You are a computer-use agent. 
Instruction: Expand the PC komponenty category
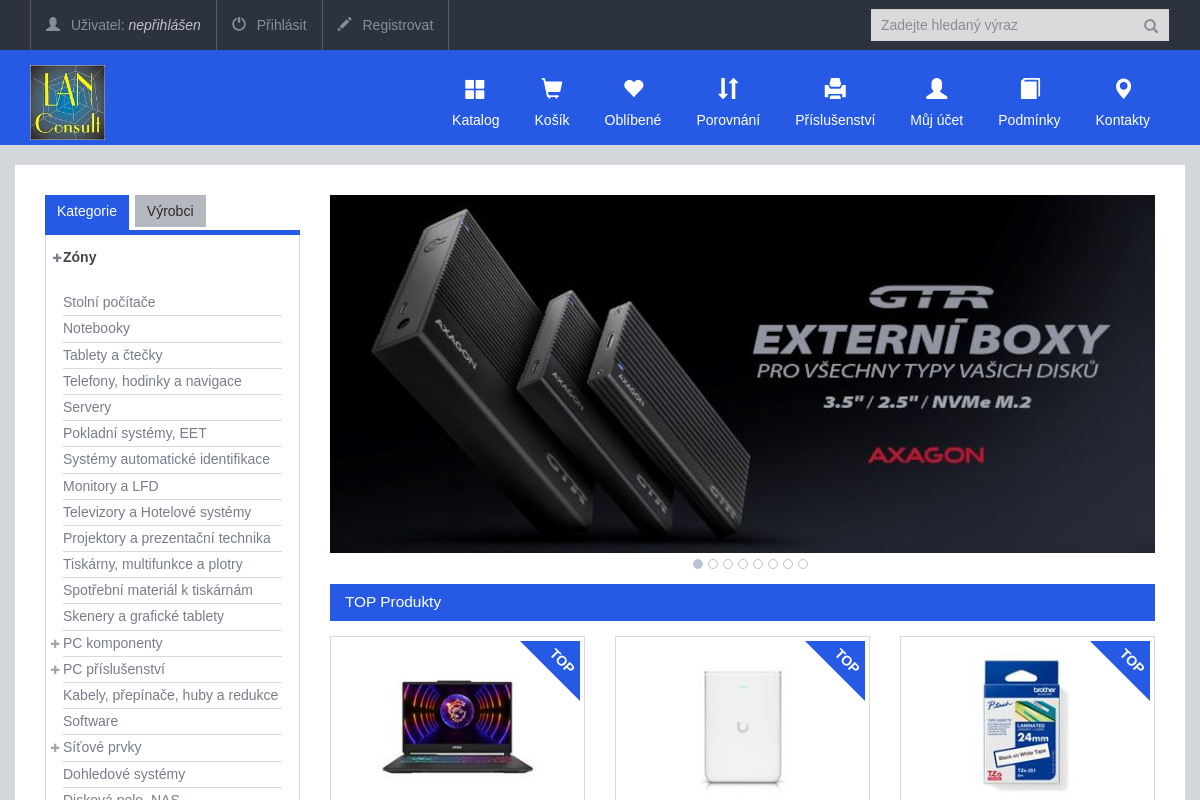point(55,643)
